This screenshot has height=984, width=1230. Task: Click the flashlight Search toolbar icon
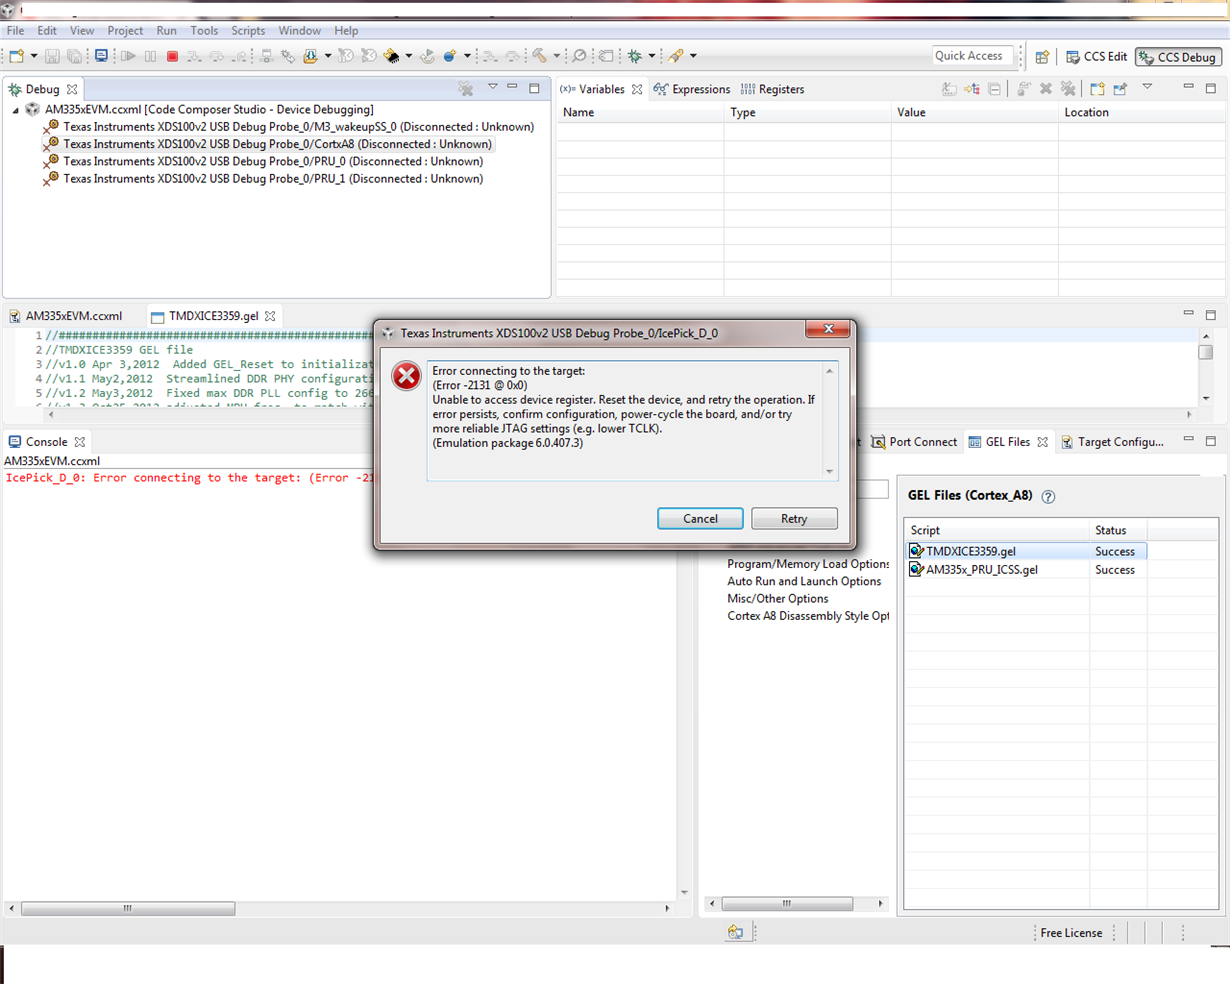tap(677, 56)
